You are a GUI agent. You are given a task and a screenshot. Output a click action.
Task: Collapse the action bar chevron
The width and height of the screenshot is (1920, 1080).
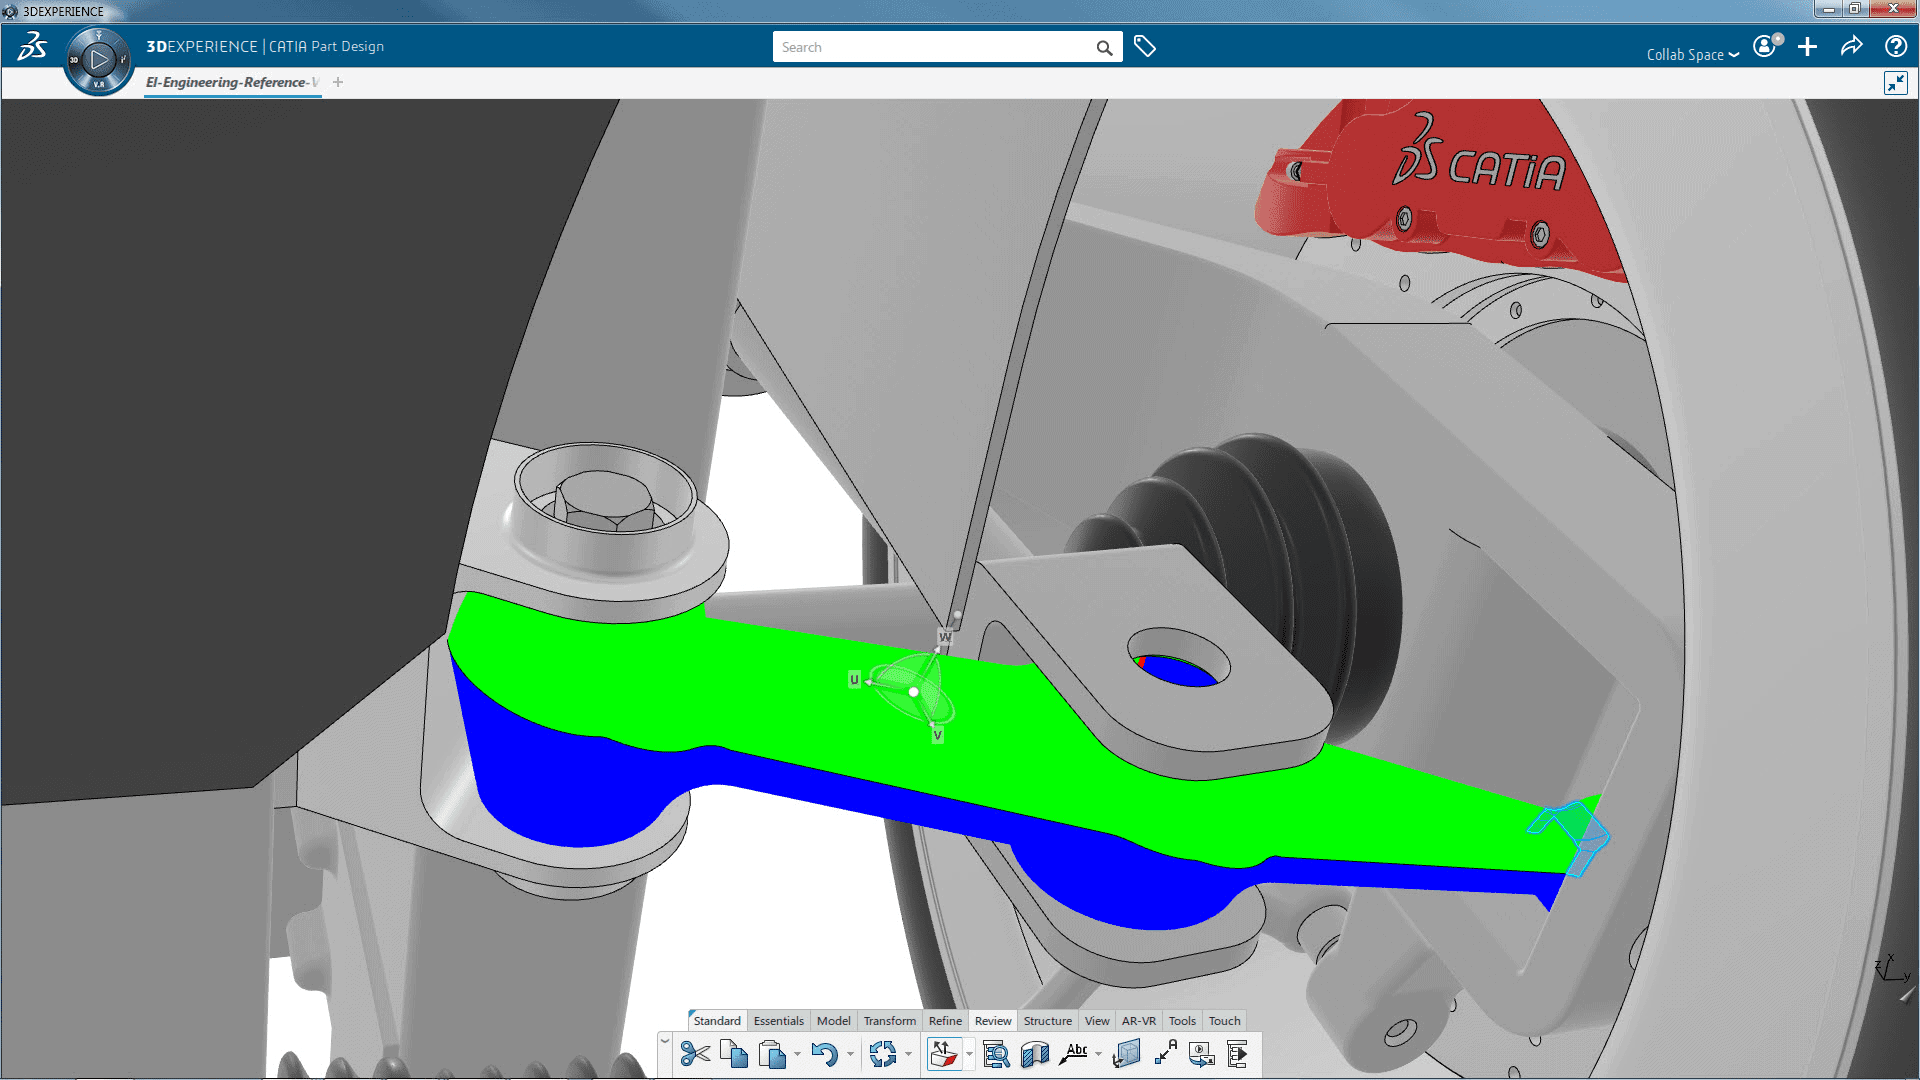(665, 1041)
